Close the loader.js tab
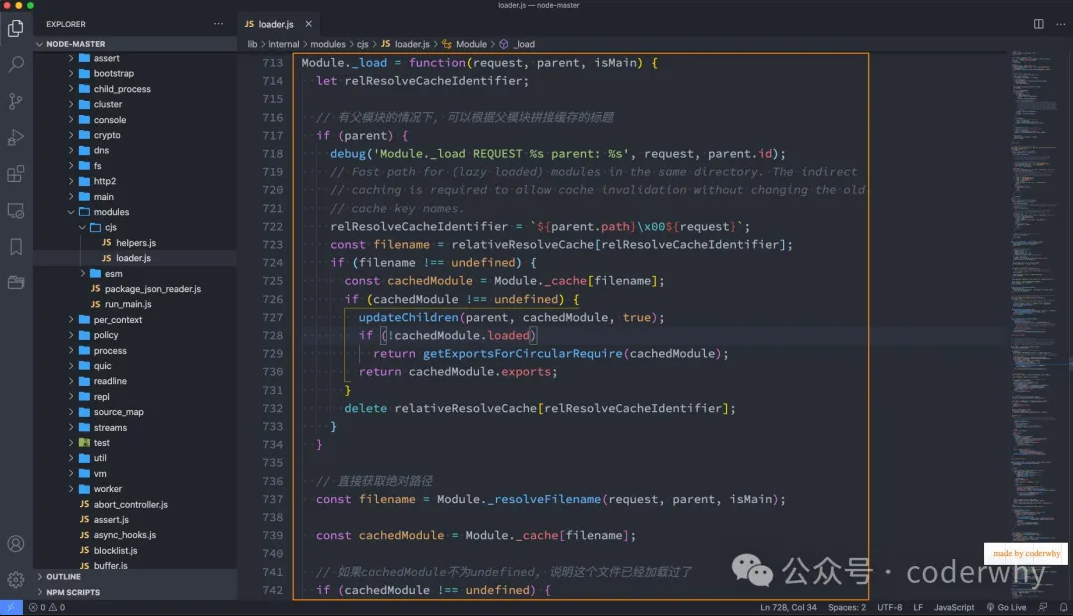The image size is (1073, 616). [309, 24]
